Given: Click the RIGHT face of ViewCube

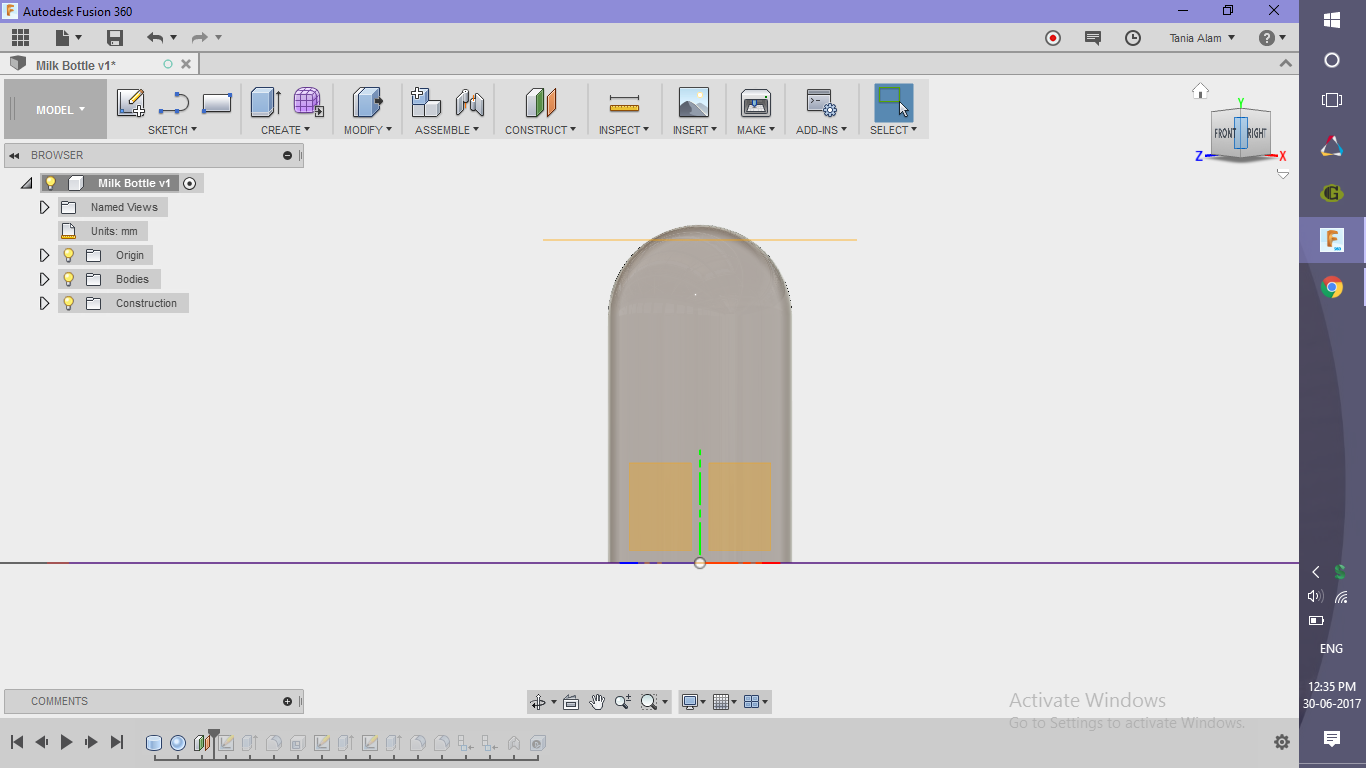Looking at the screenshot, I should pyautogui.click(x=1256, y=132).
